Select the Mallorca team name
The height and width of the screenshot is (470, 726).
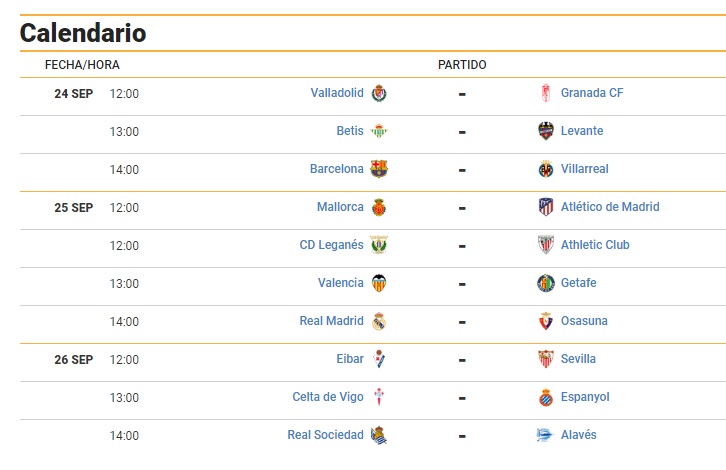340,207
